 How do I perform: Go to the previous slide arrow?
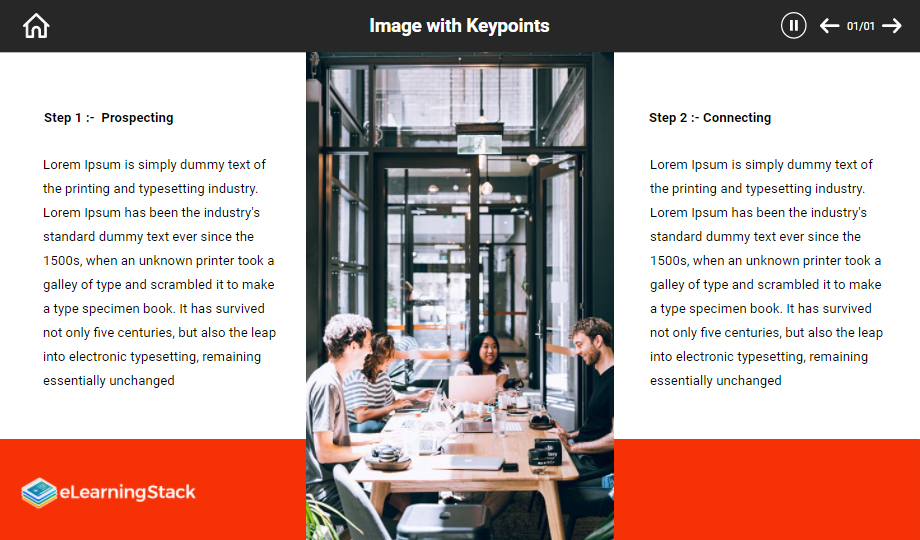829,26
